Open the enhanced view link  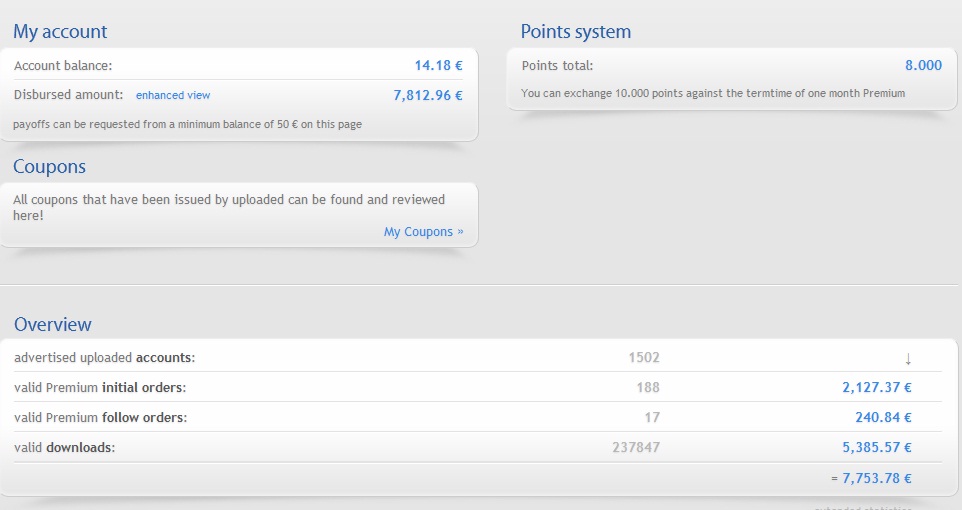point(173,96)
